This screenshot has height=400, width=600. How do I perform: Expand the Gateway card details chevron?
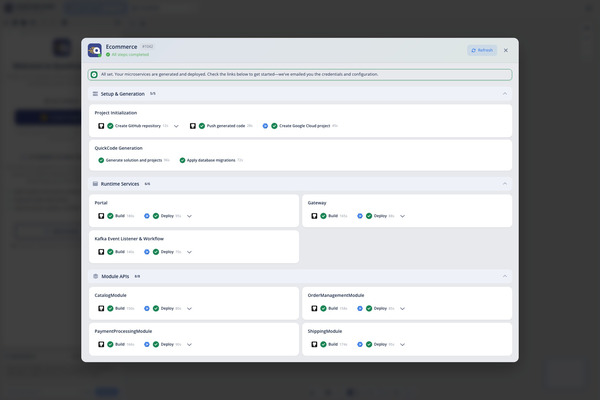(403, 216)
